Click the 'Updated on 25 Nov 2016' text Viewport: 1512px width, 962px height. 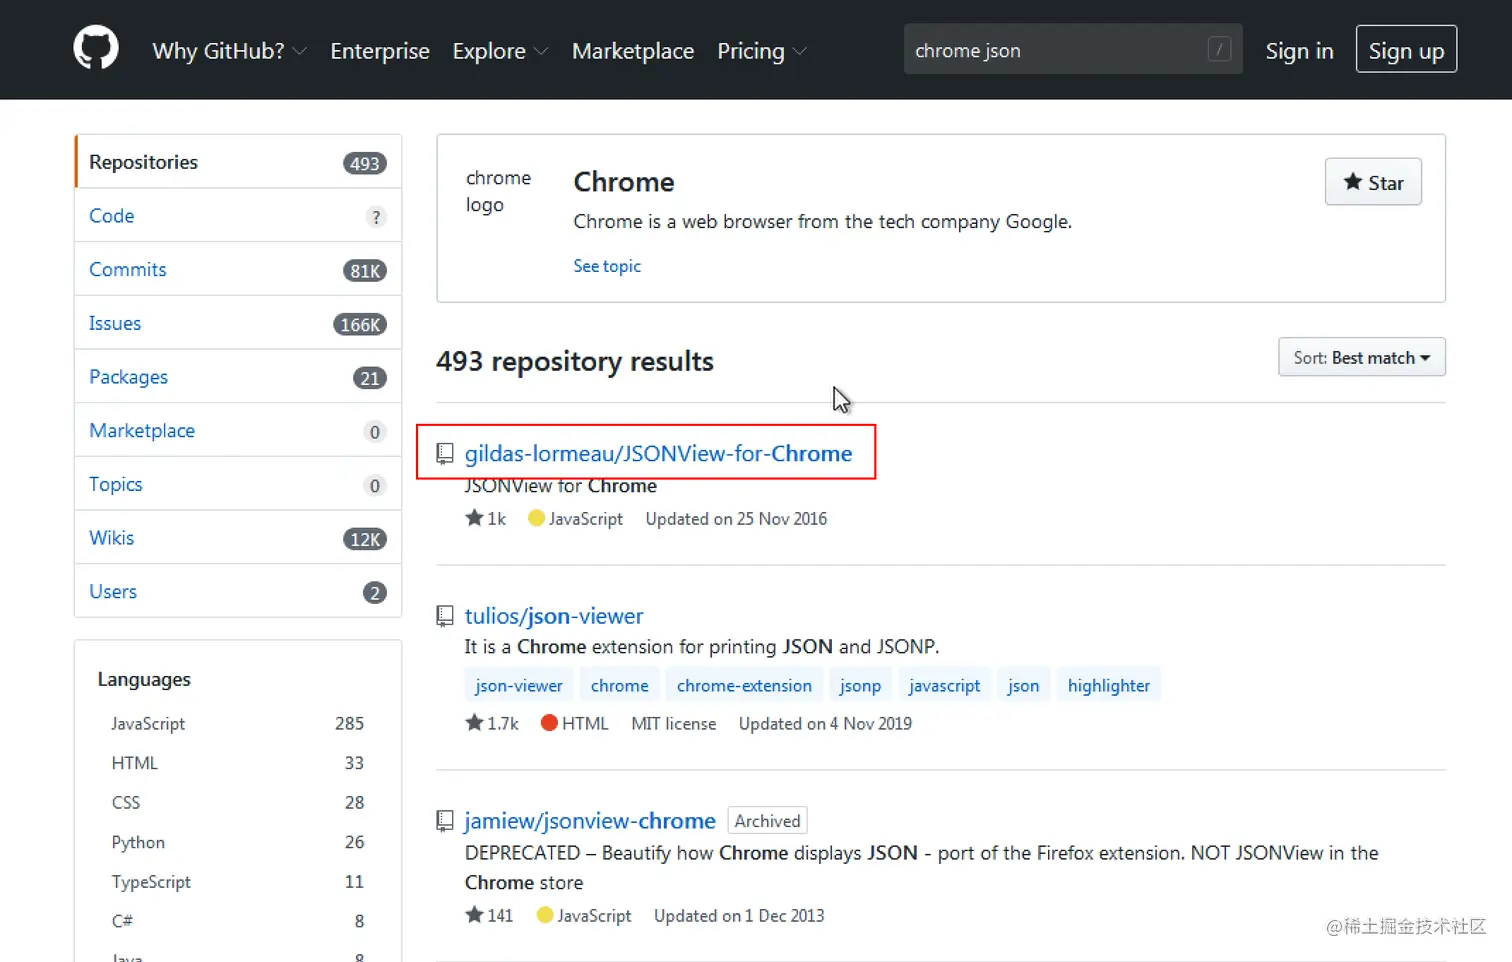click(736, 518)
